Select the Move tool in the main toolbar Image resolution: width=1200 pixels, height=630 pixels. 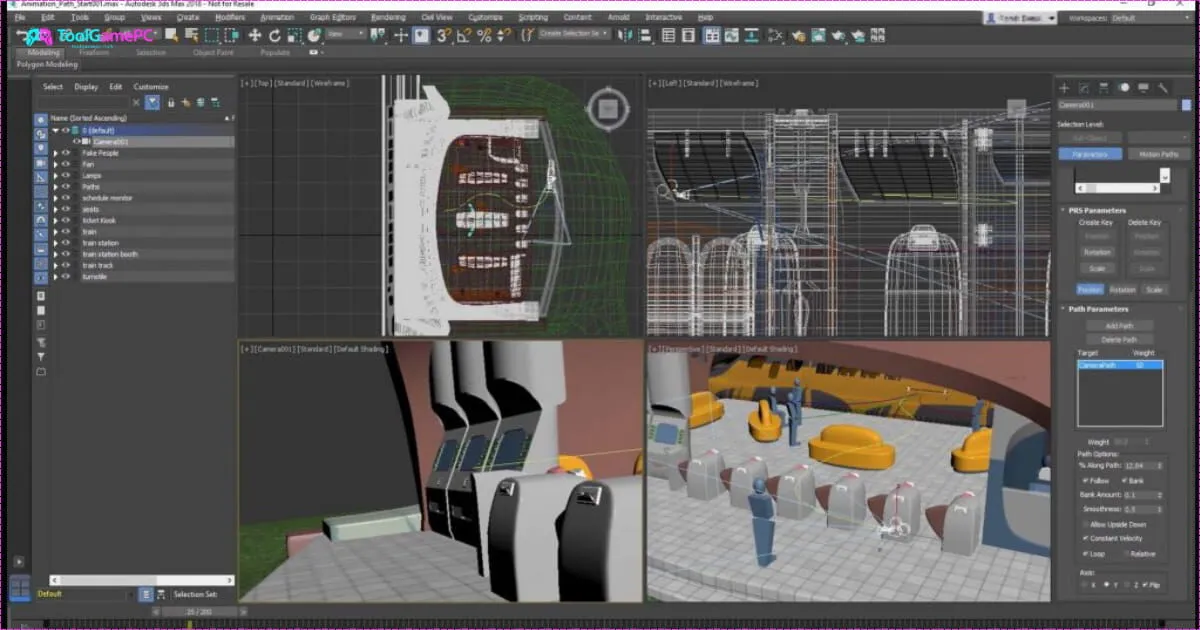254,35
